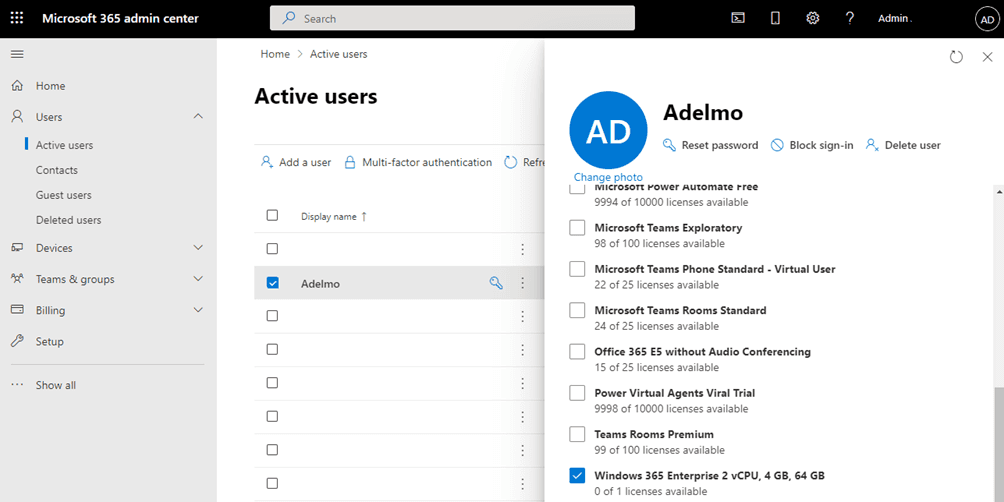
Task: Click the Search input field
Action: point(452,19)
